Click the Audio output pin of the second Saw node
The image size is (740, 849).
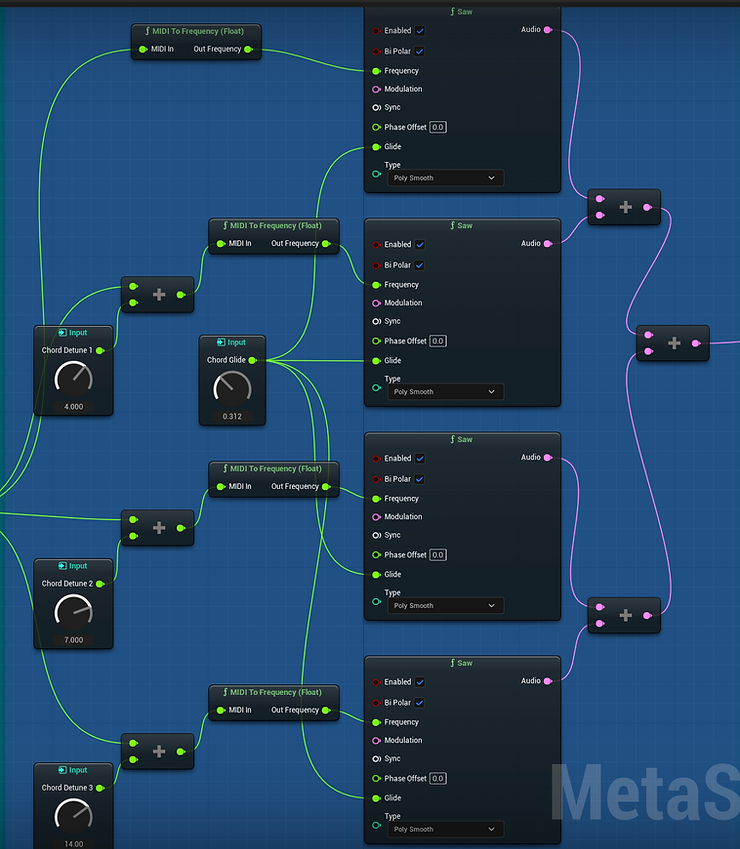coord(548,244)
